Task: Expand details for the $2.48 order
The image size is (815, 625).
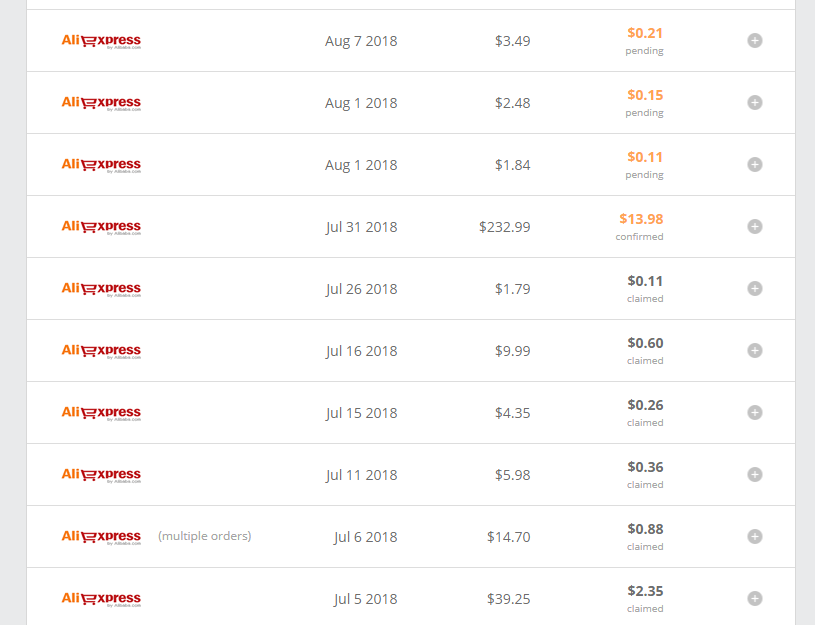Action: click(755, 102)
